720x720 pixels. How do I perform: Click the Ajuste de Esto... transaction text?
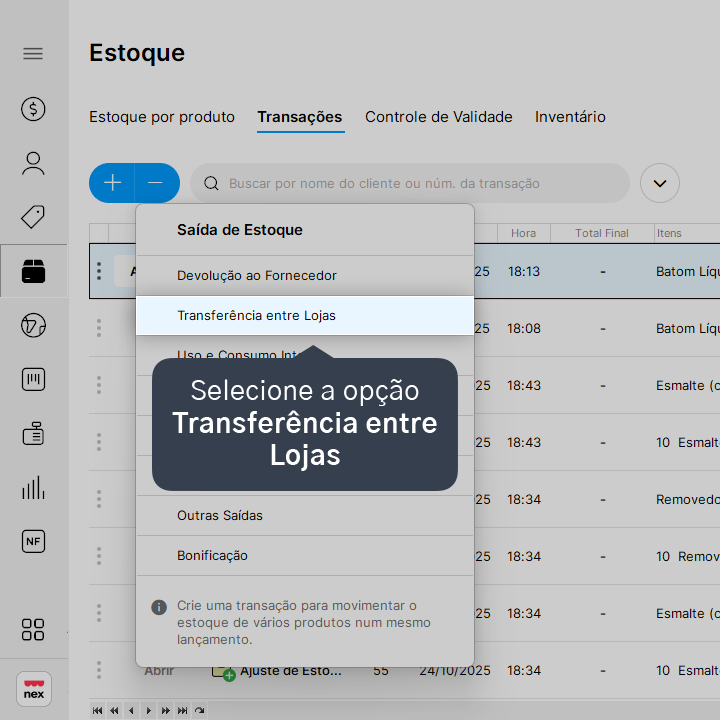291,671
